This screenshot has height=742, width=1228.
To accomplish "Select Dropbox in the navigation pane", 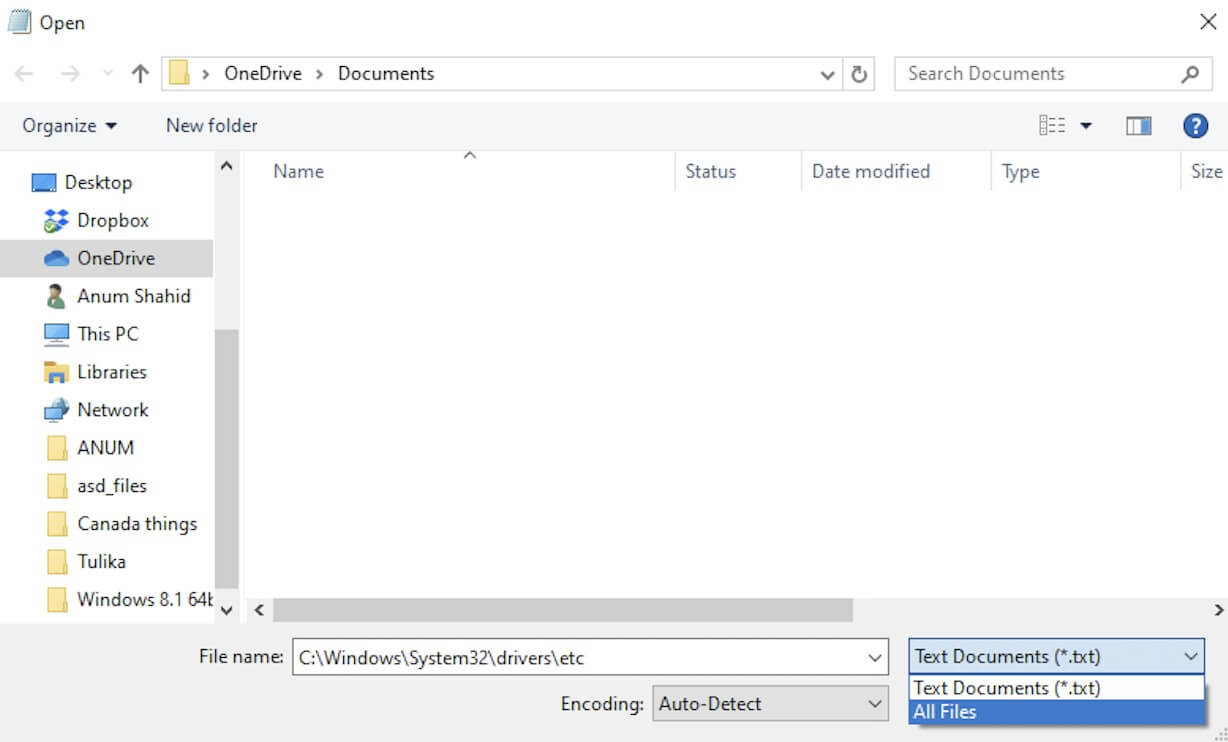I will [x=112, y=220].
